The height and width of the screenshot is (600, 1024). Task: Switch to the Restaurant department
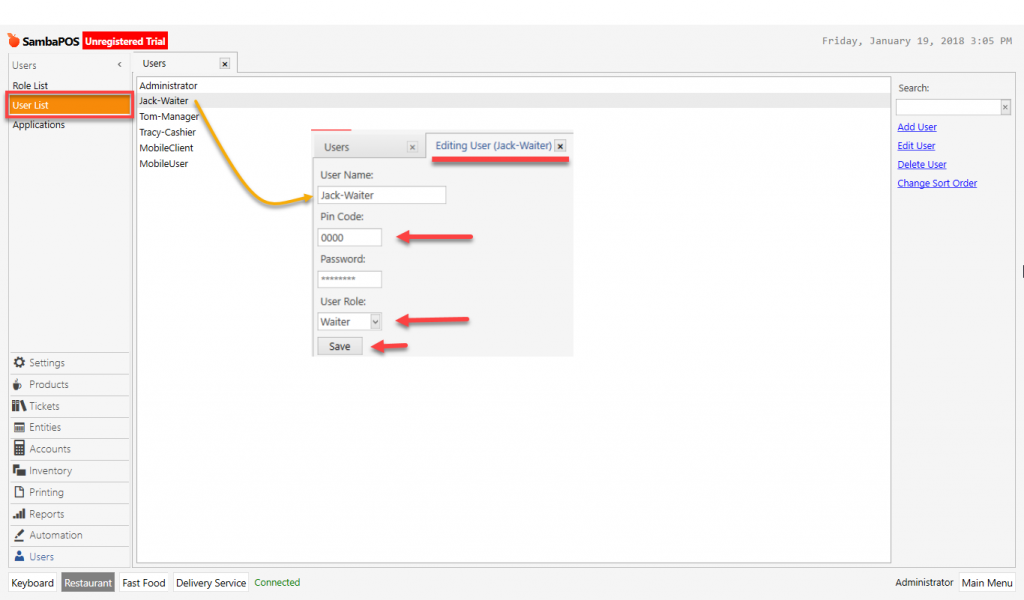(88, 583)
